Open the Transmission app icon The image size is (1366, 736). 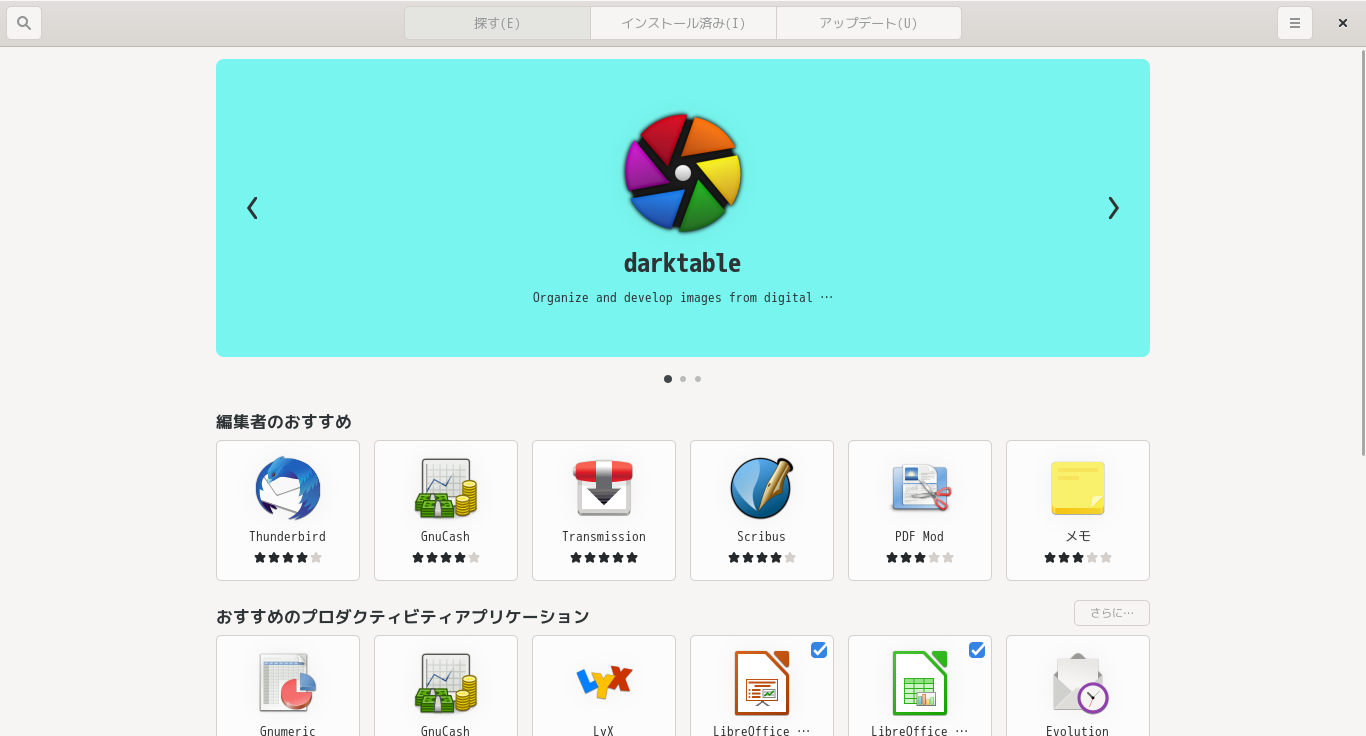604,487
